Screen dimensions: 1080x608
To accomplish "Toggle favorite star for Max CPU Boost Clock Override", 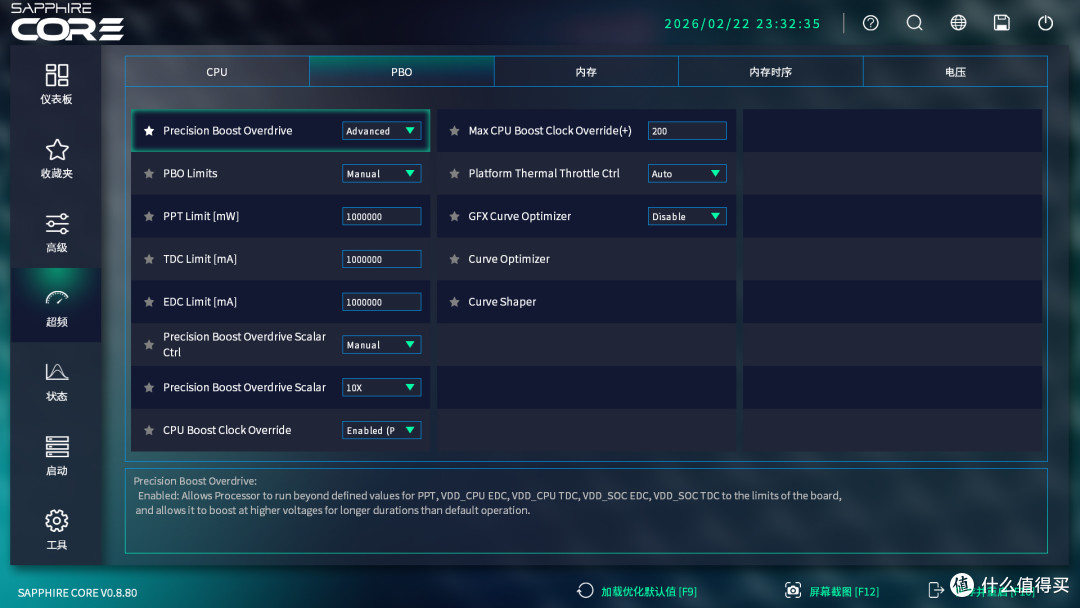I will 455,131.
